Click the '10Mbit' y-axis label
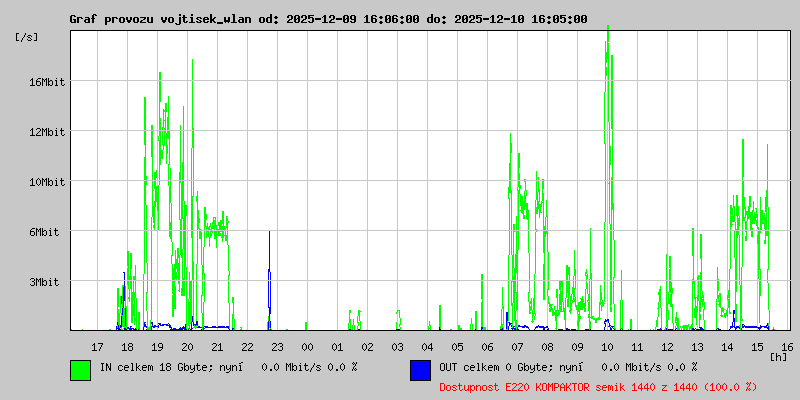 pyautogui.click(x=47, y=182)
